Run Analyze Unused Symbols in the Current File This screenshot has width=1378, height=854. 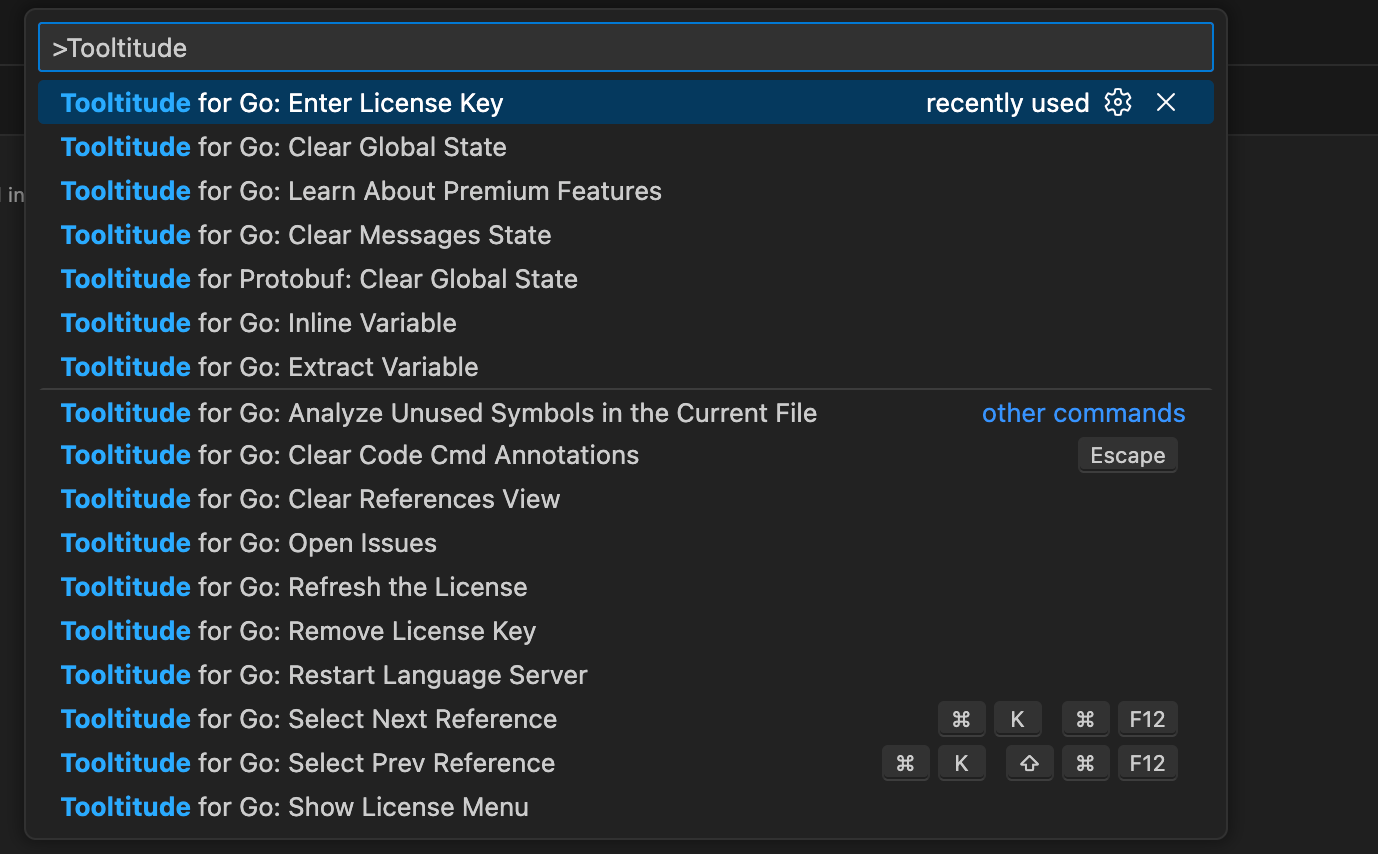tap(439, 412)
